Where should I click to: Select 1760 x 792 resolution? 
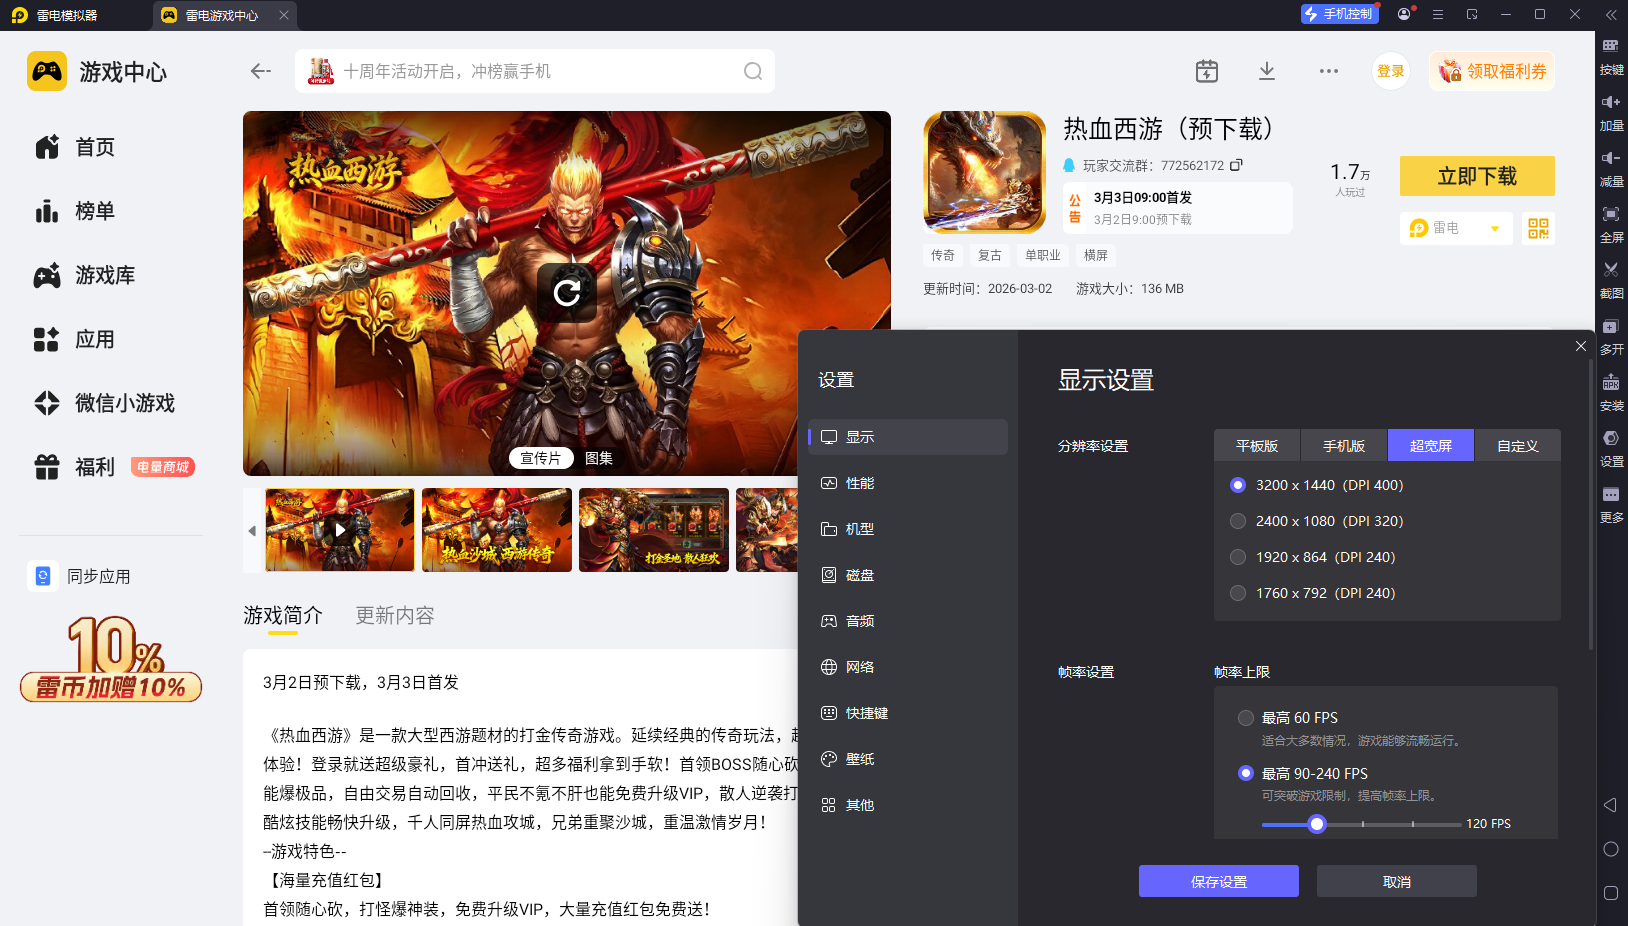[x=1312, y=593]
